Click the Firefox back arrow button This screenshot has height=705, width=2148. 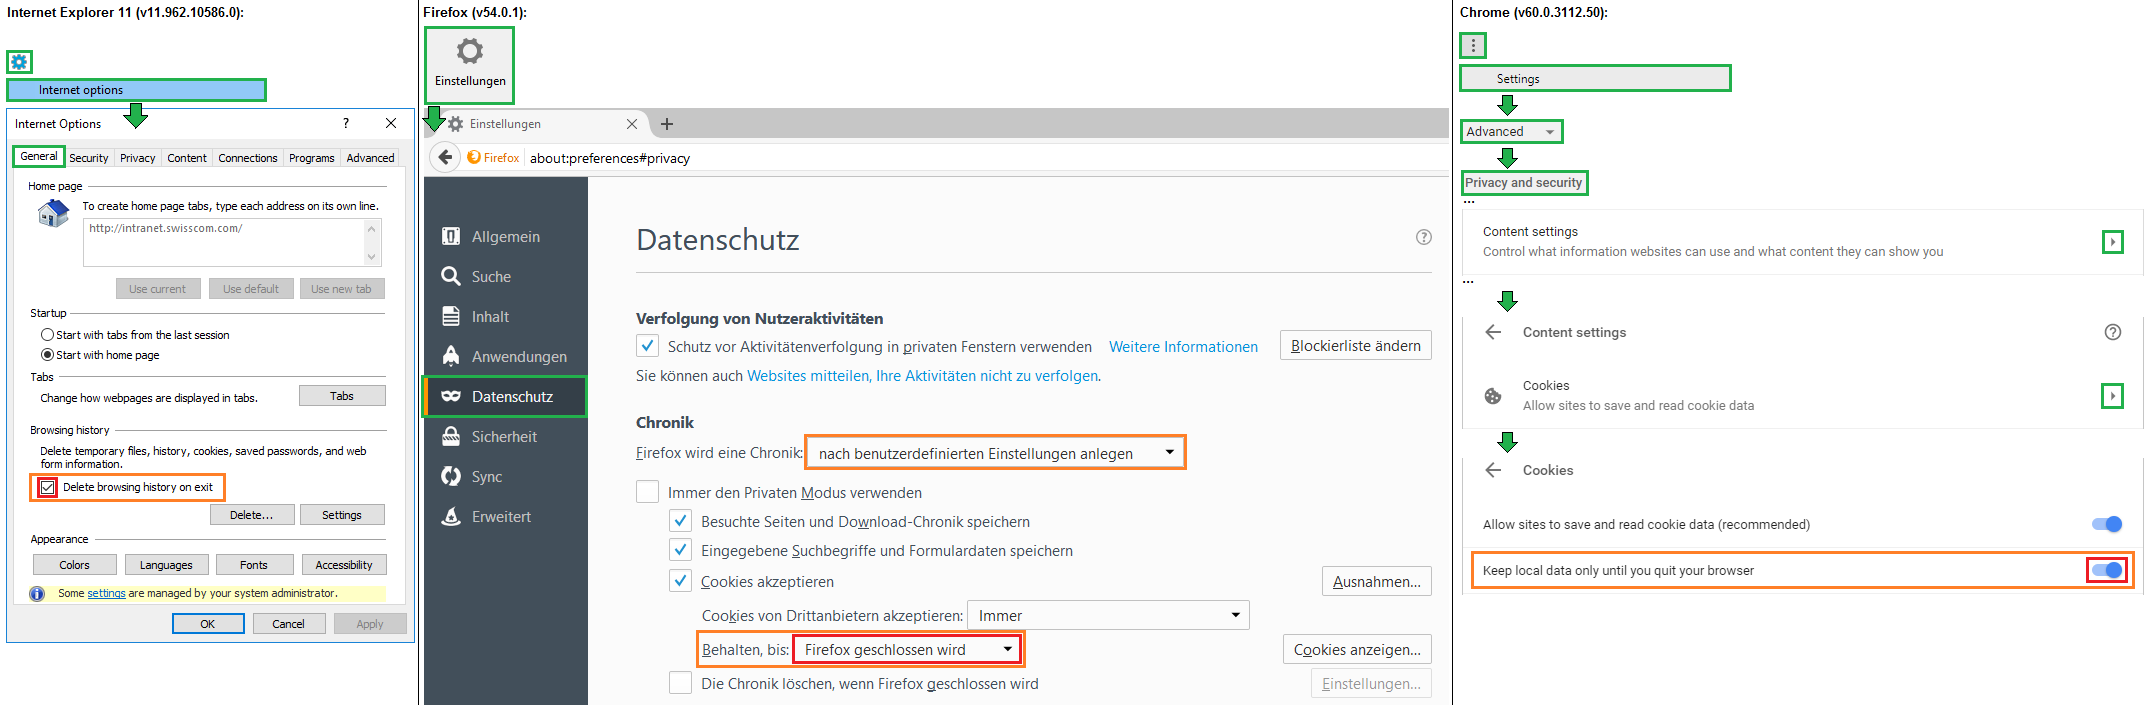coord(446,157)
